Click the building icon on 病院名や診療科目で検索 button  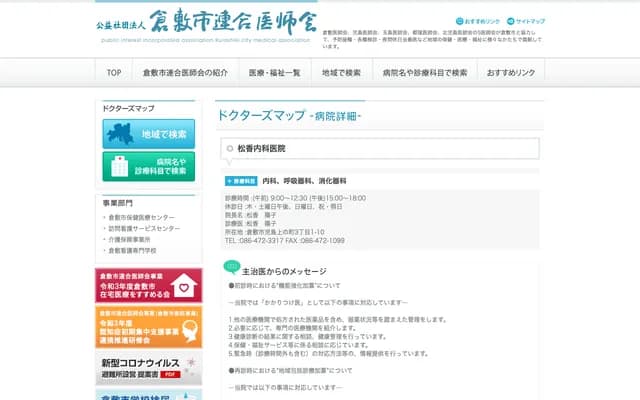[x=120, y=166]
